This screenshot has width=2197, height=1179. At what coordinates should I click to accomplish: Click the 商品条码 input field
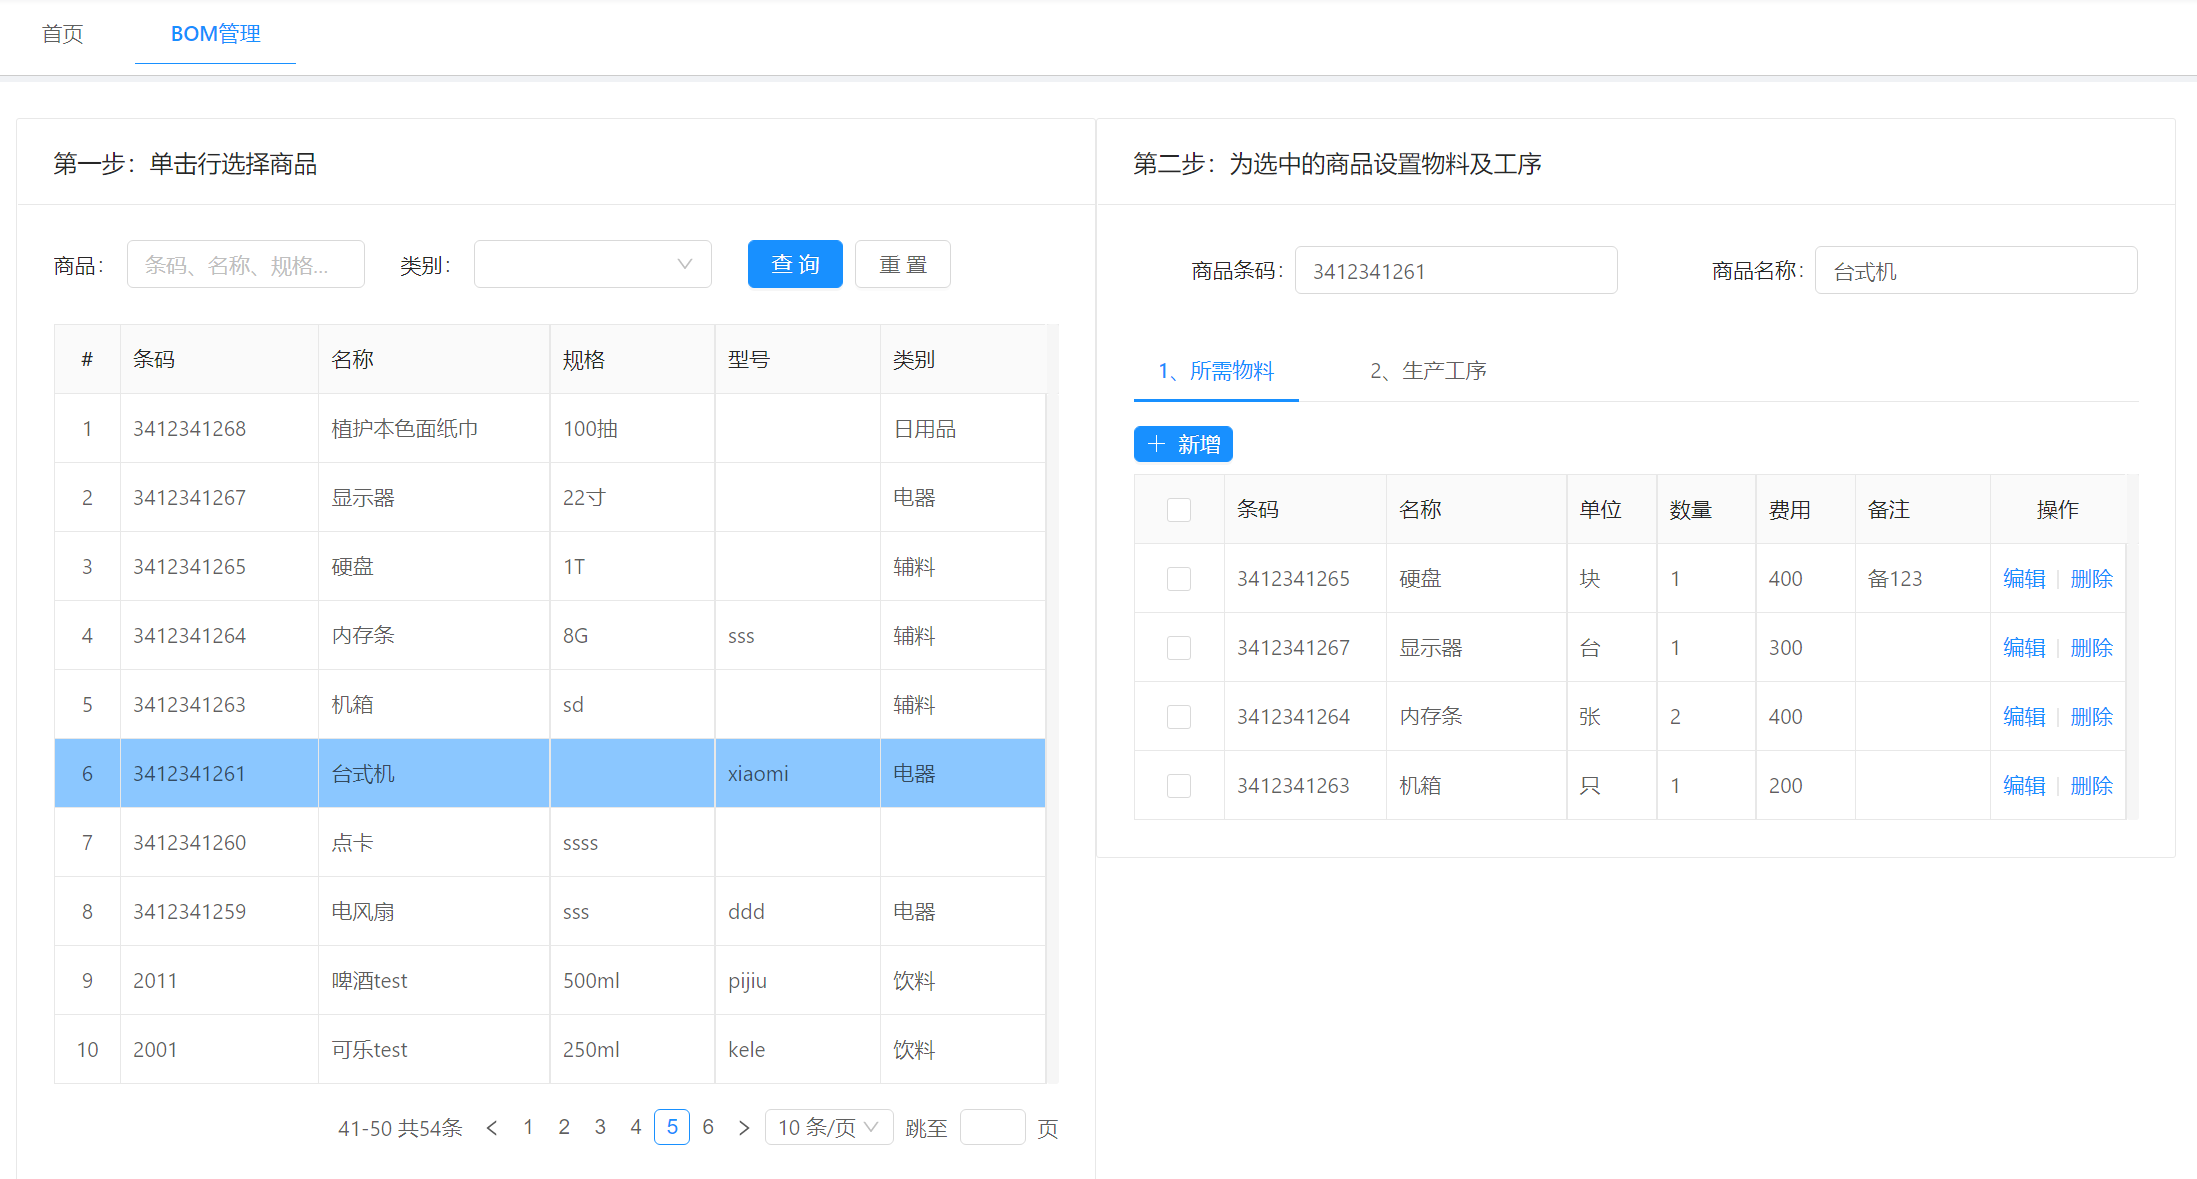point(1456,270)
